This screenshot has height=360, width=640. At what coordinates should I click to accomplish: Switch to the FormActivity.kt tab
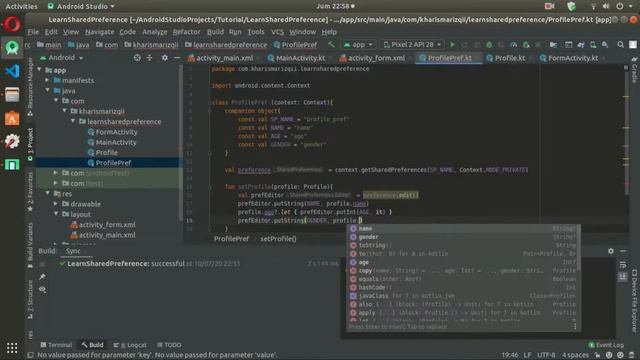click(569, 58)
